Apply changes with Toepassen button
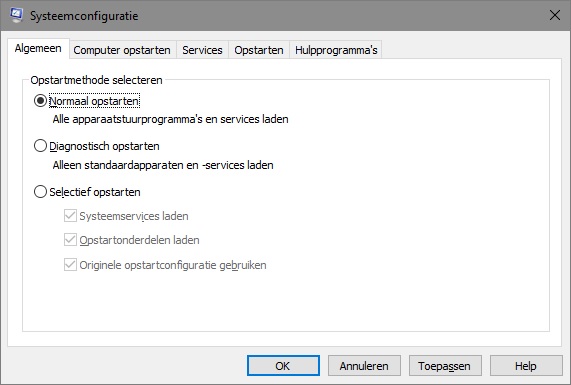Screen dimensions: 571x385 coord(445,366)
